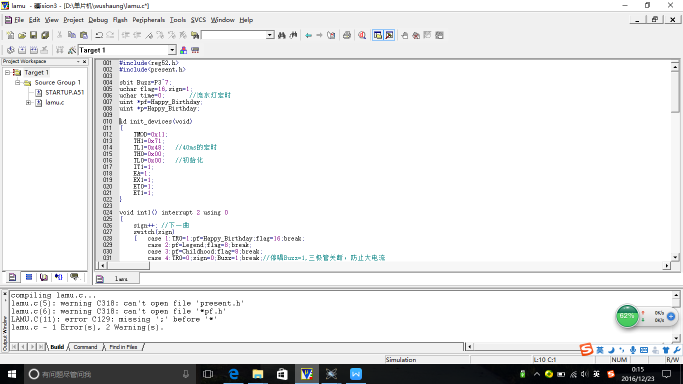
Task: Open Windows Start menu
Action: [12, 374]
